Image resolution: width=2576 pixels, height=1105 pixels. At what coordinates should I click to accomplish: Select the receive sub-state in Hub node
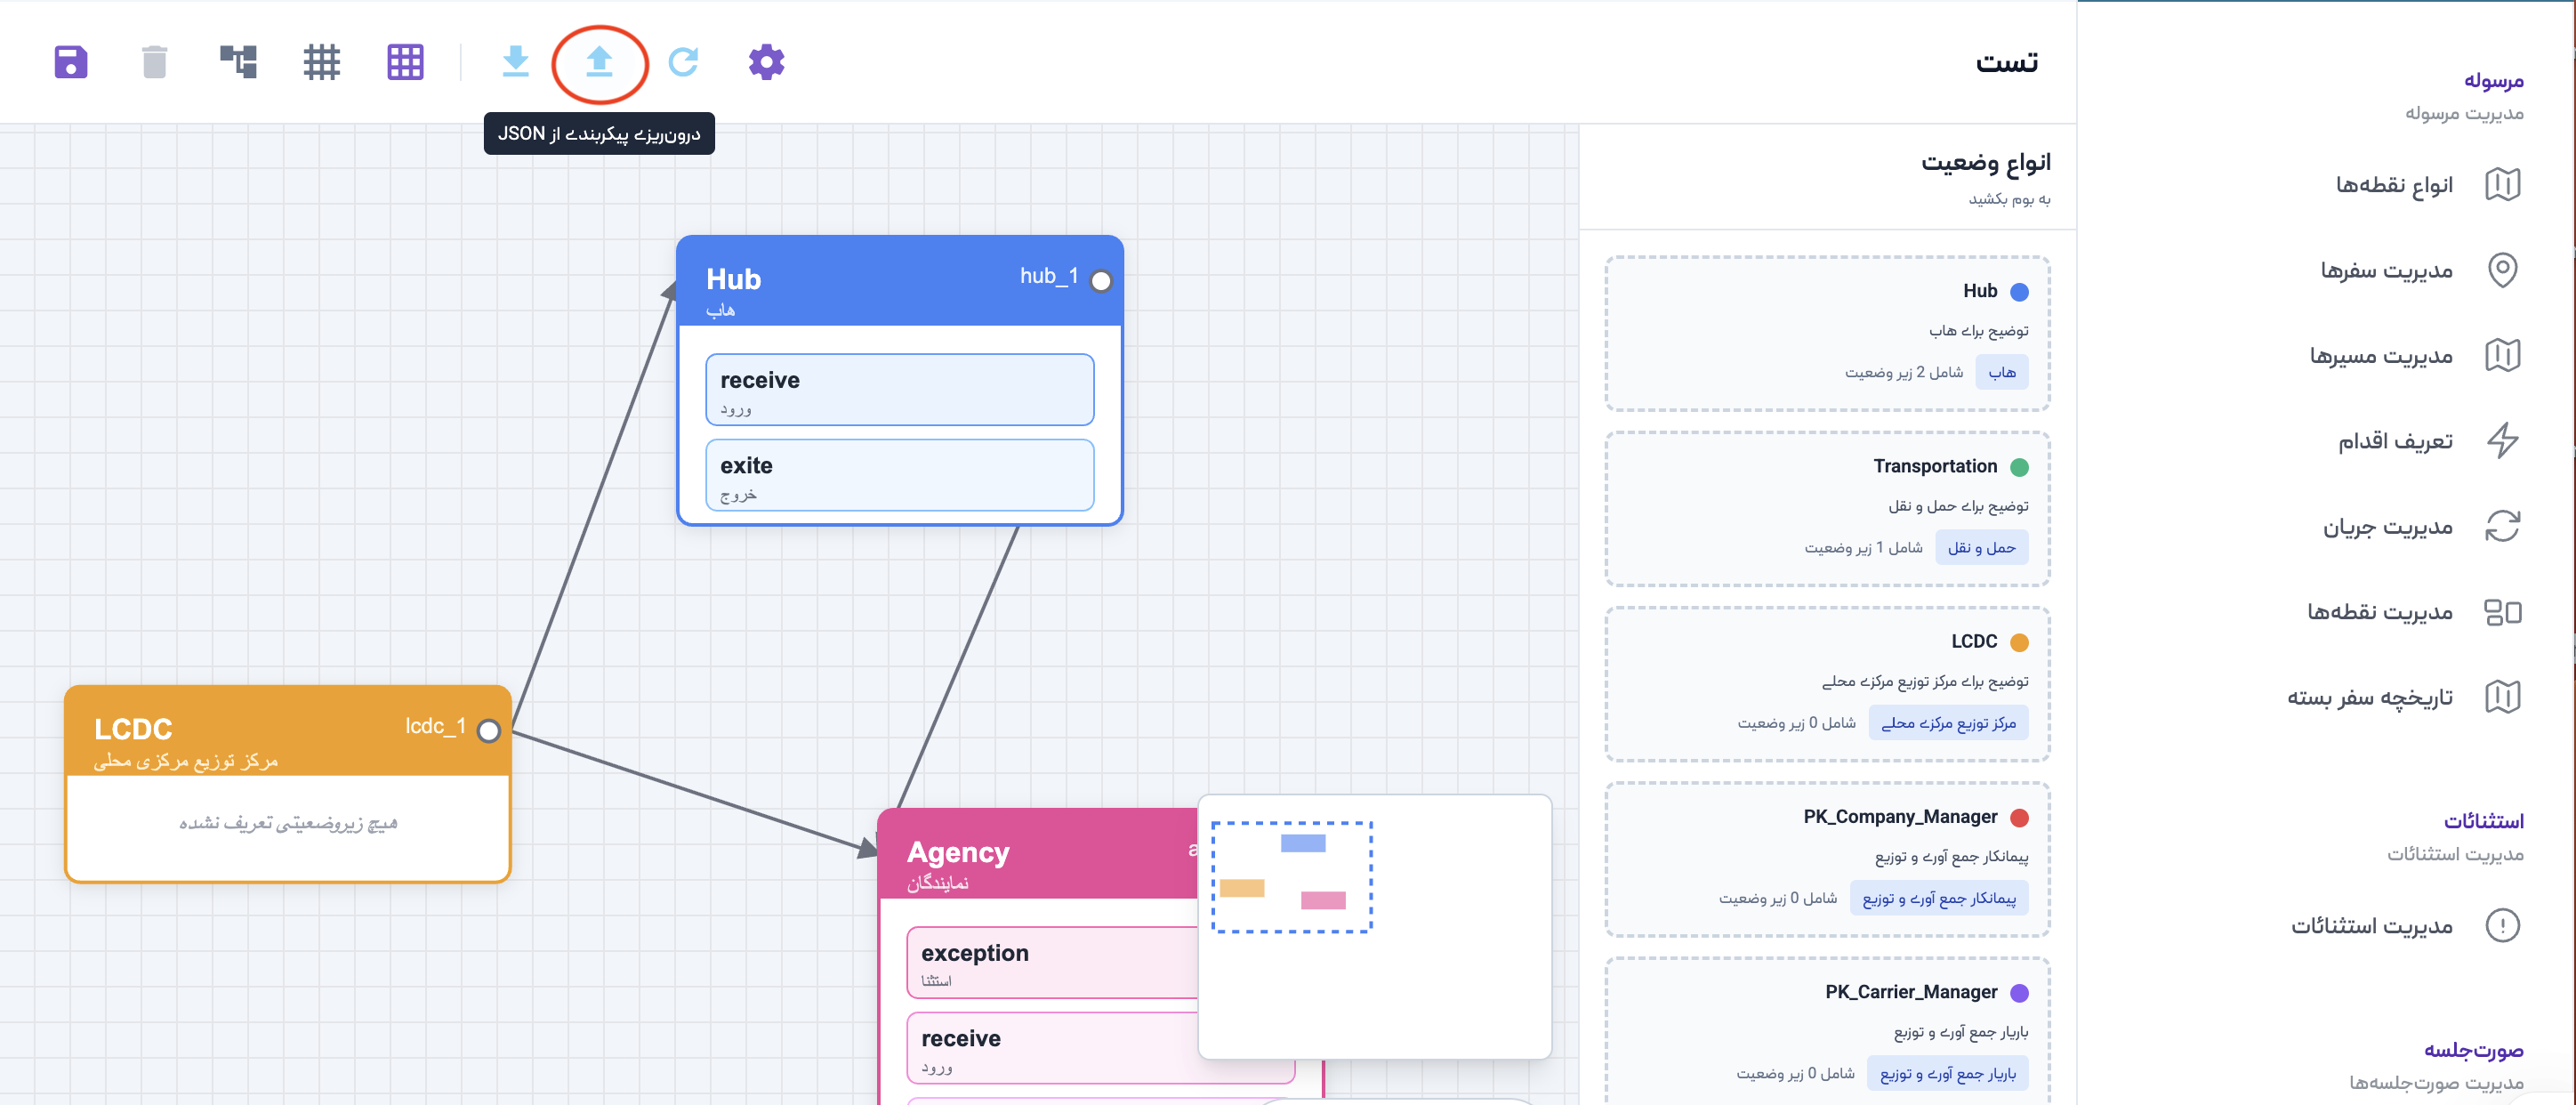click(899, 390)
